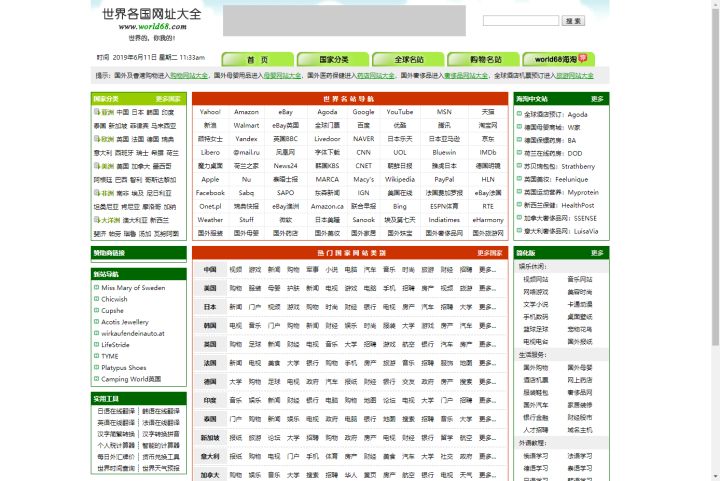Open the Myprotein link
Viewport: 720px width, 481px height.
[561, 192]
